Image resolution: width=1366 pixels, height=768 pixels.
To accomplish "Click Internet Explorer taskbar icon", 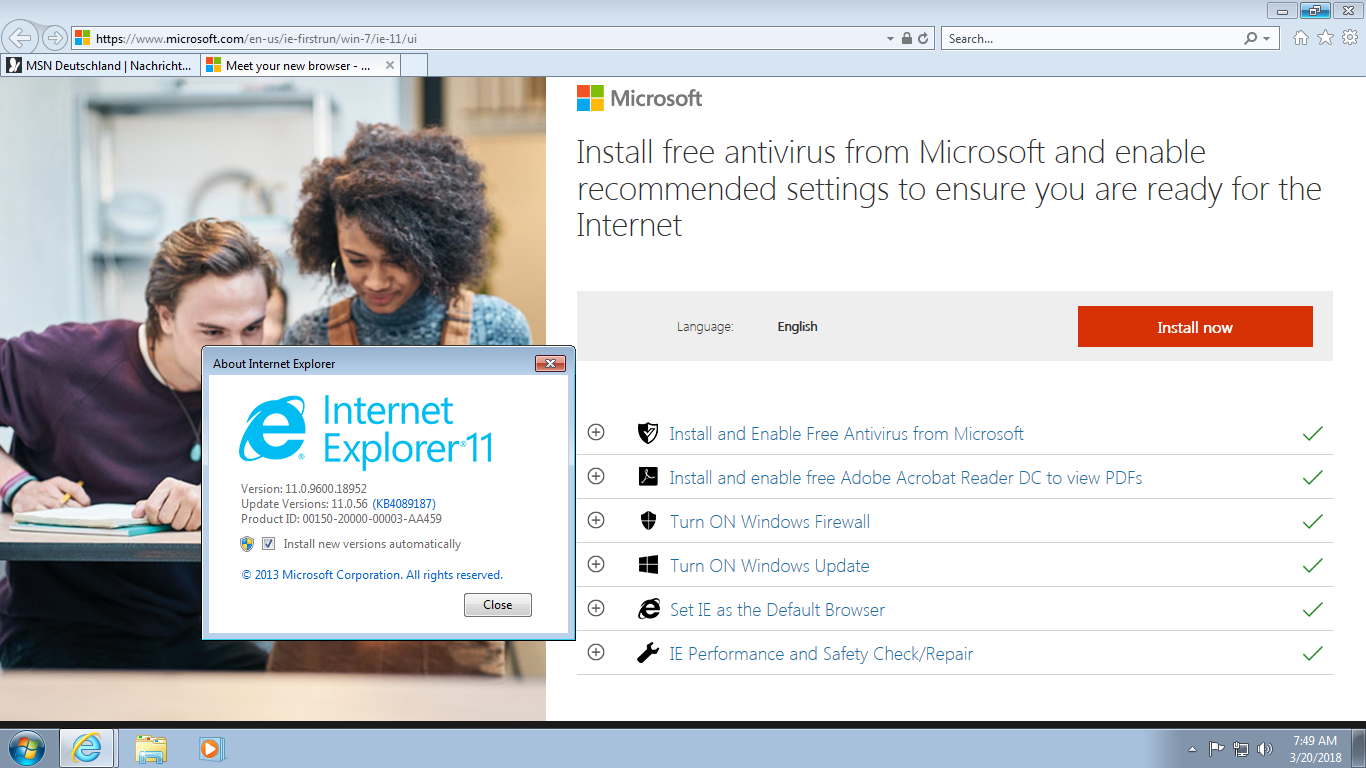I will point(86,748).
